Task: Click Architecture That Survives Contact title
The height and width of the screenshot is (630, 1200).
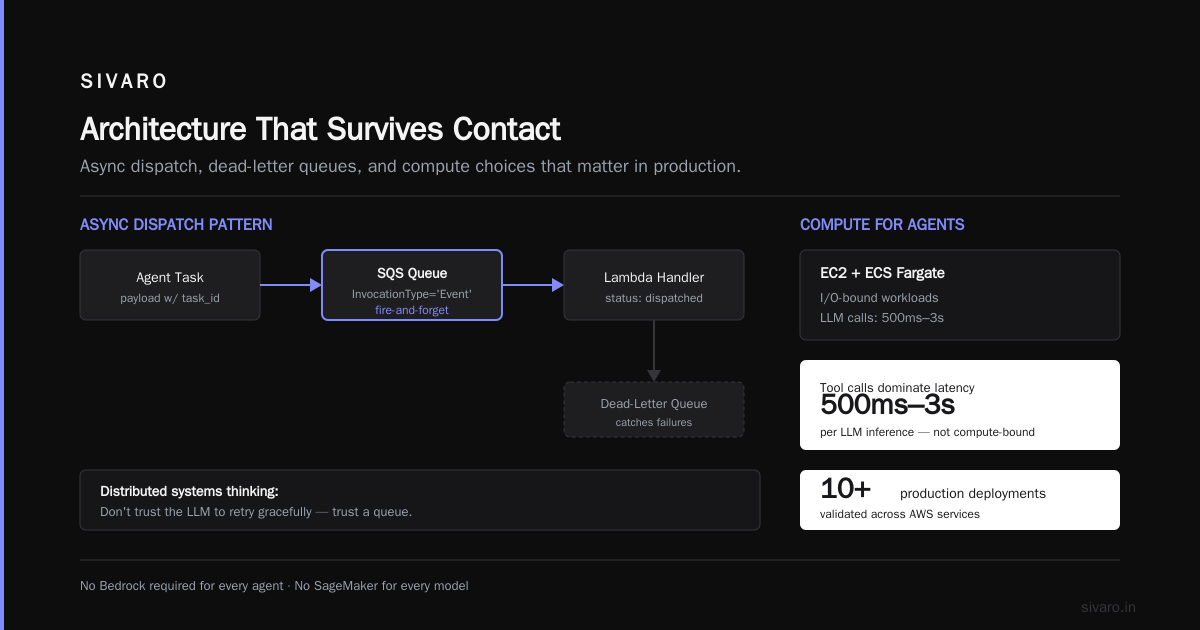Action: (x=320, y=129)
